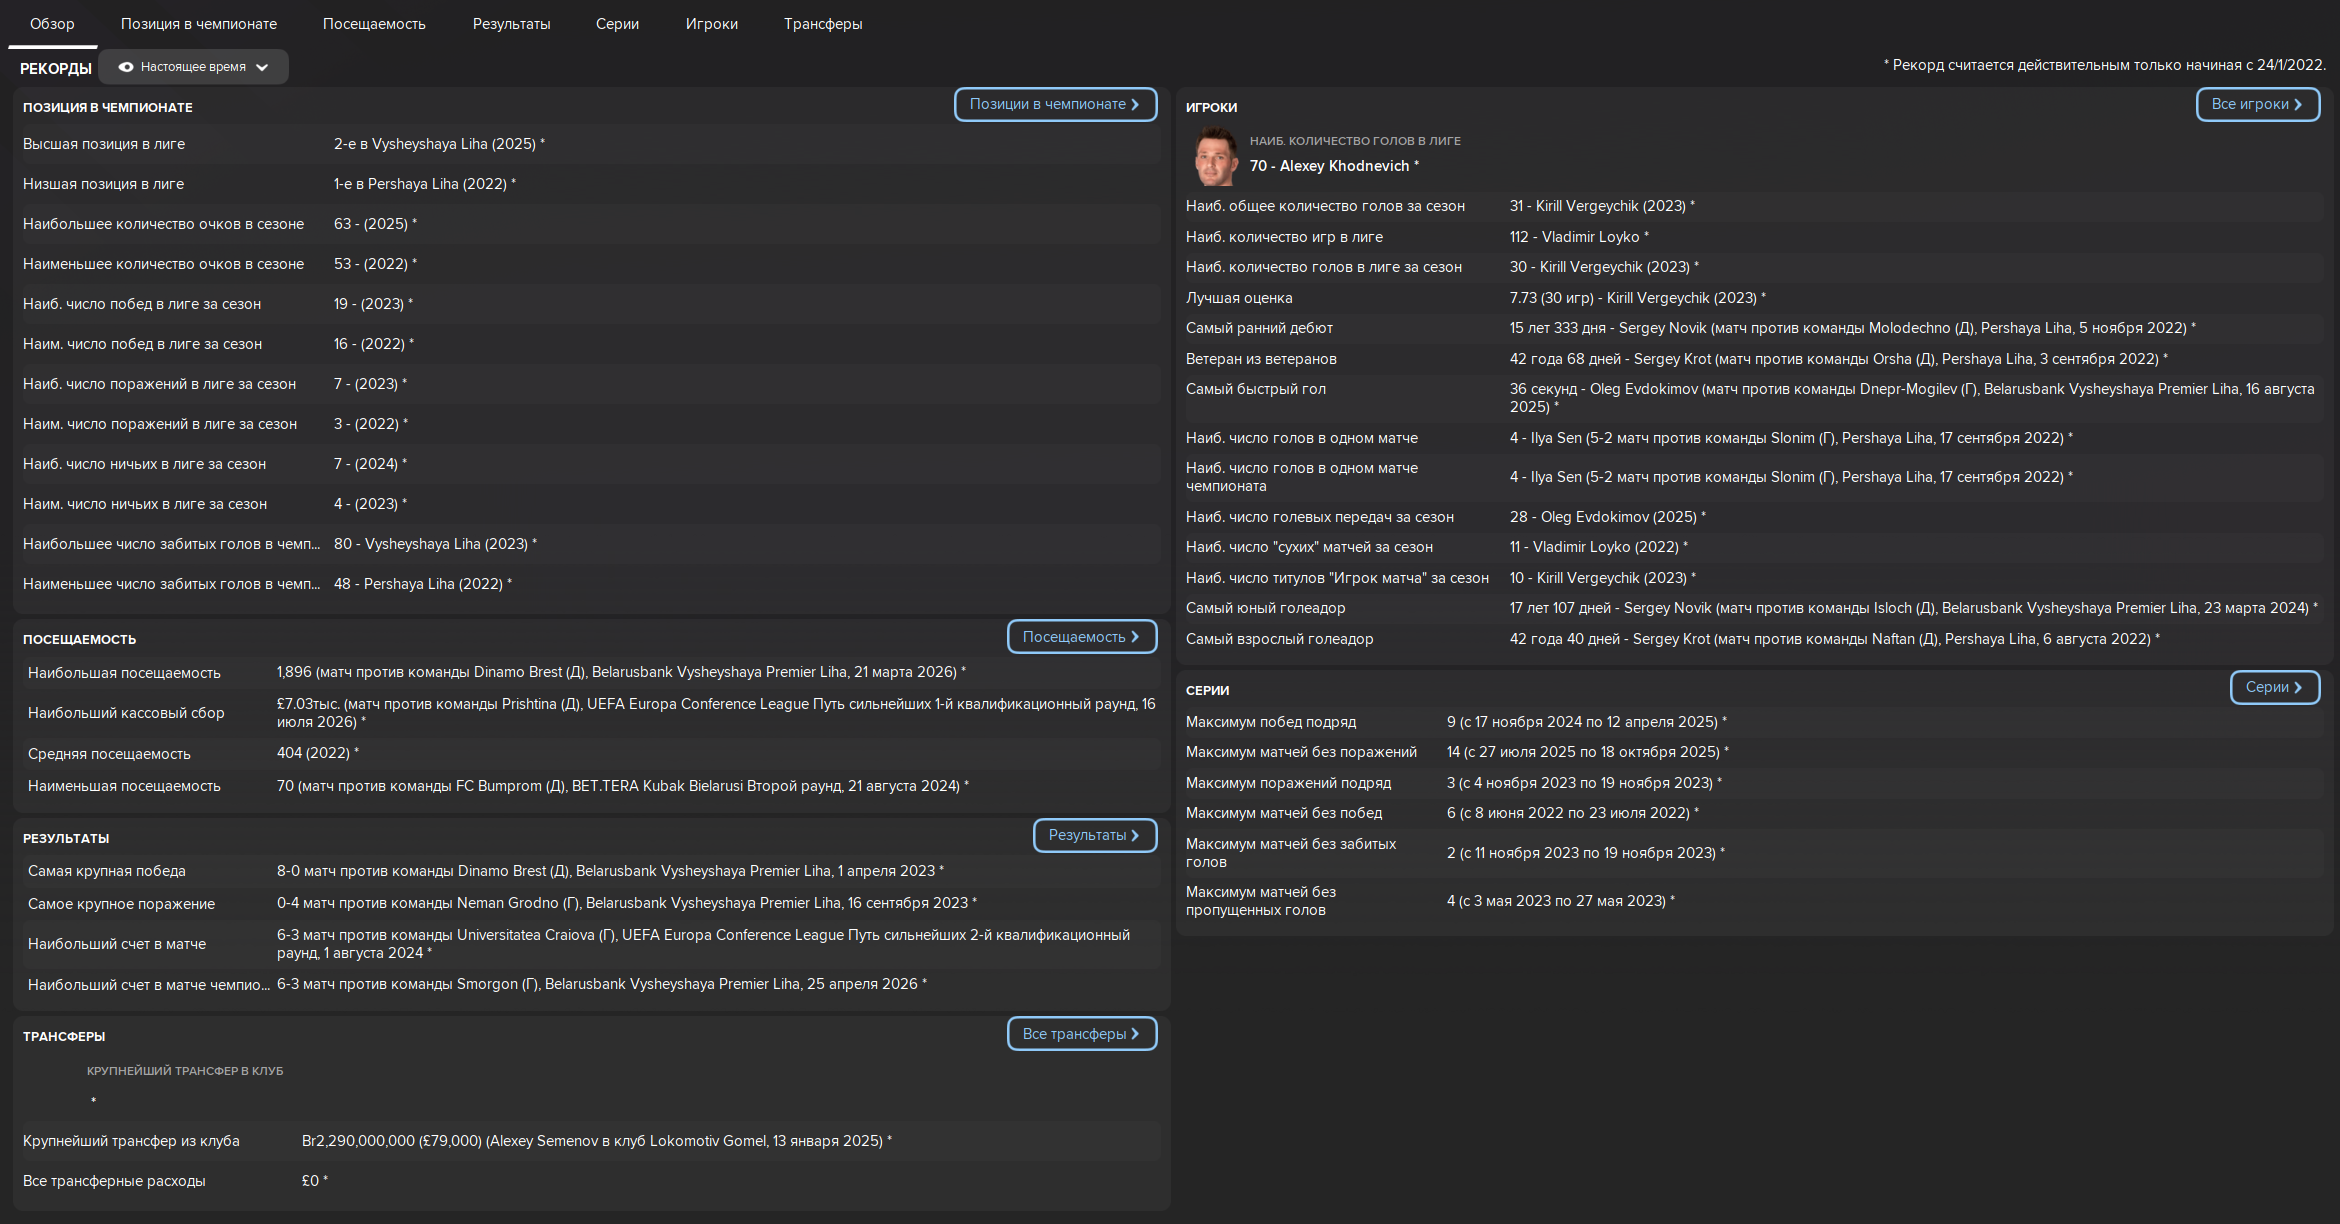
Task: Open the Настоящее время dropdown
Action: tap(193, 67)
